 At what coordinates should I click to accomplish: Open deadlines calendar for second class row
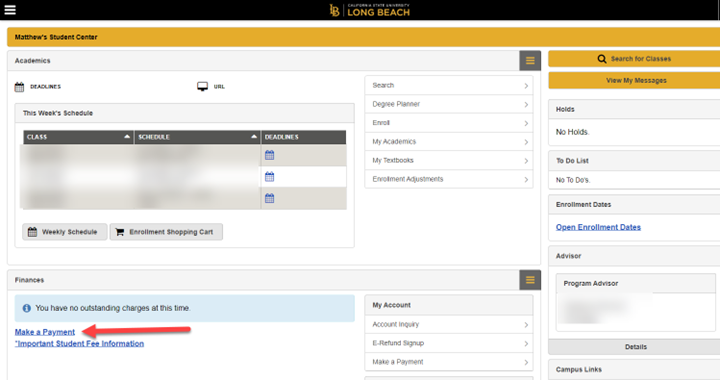[x=270, y=177]
